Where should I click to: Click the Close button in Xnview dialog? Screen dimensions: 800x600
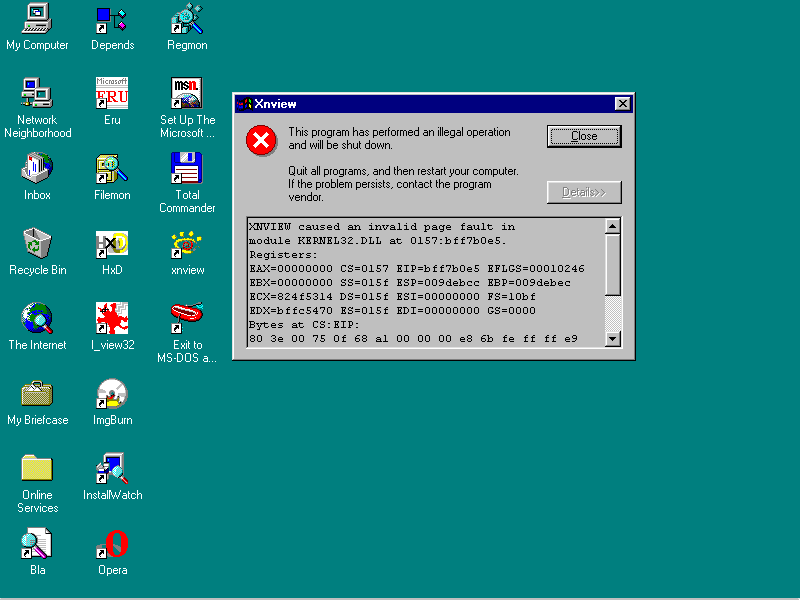pos(584,136)
